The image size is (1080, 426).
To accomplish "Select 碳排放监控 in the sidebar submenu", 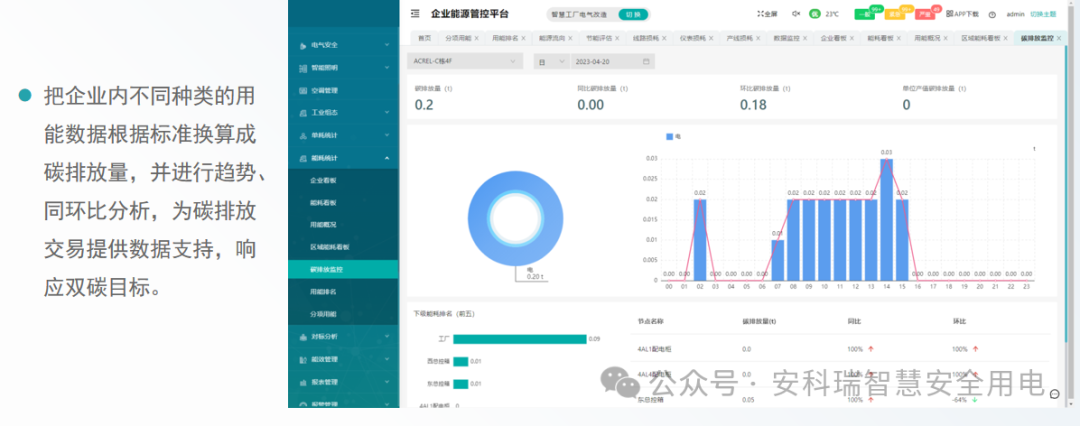I will tap(343, 270).
